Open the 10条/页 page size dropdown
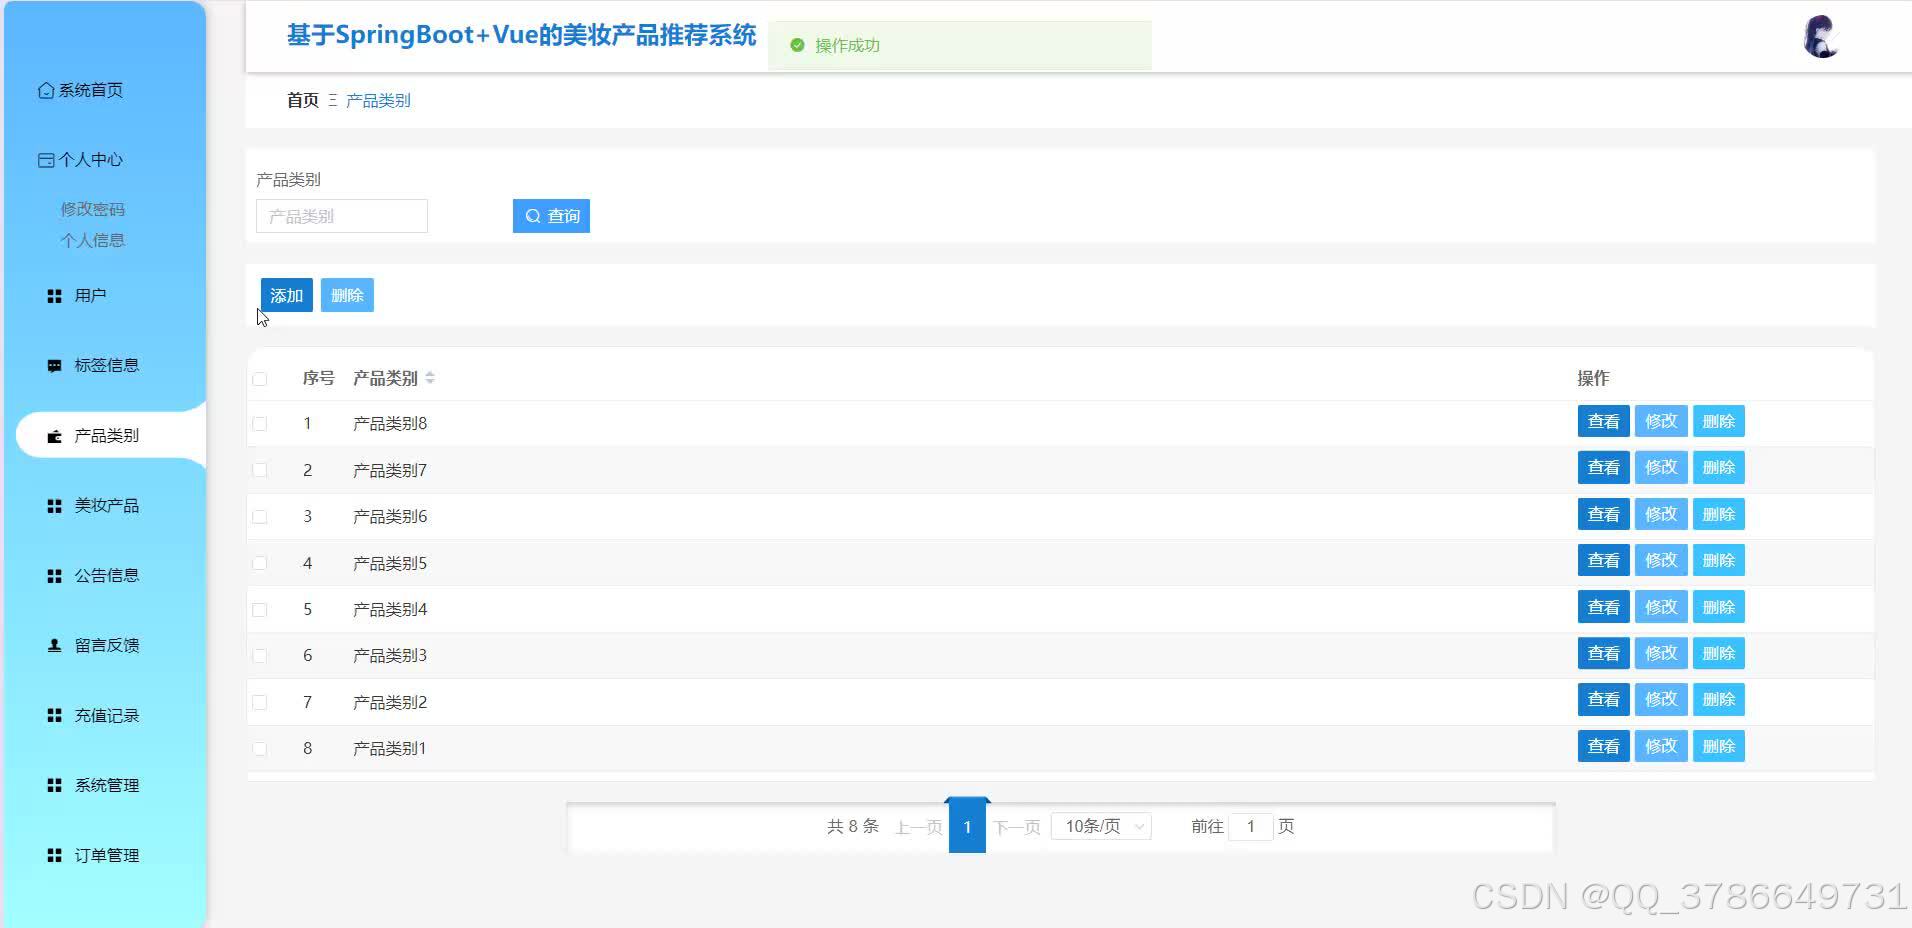This screenshot has width=1912, height=928. 1100,825
